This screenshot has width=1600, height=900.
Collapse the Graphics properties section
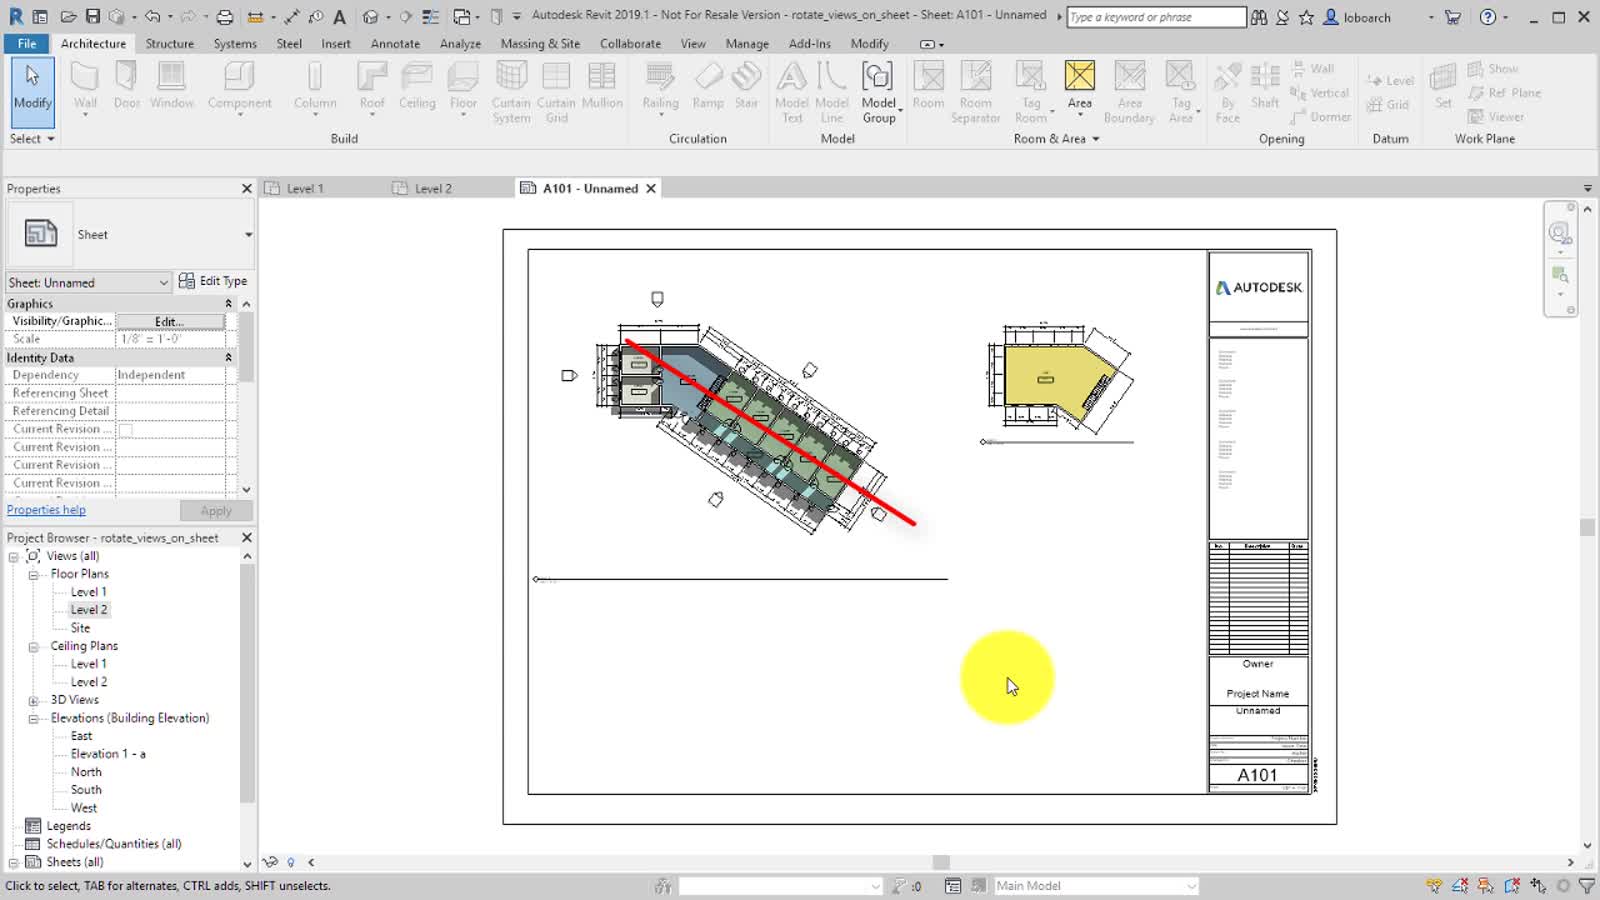228,303
